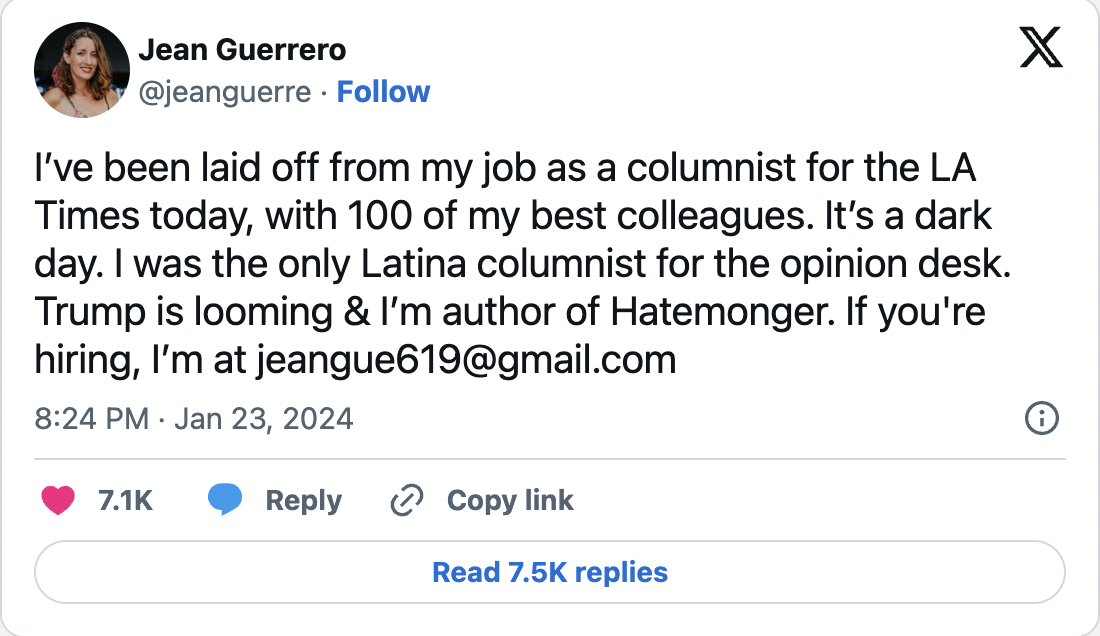Screen dimensions: 1100x636
Task: Click the blue reply bubble icon
Action: (226, 500)
